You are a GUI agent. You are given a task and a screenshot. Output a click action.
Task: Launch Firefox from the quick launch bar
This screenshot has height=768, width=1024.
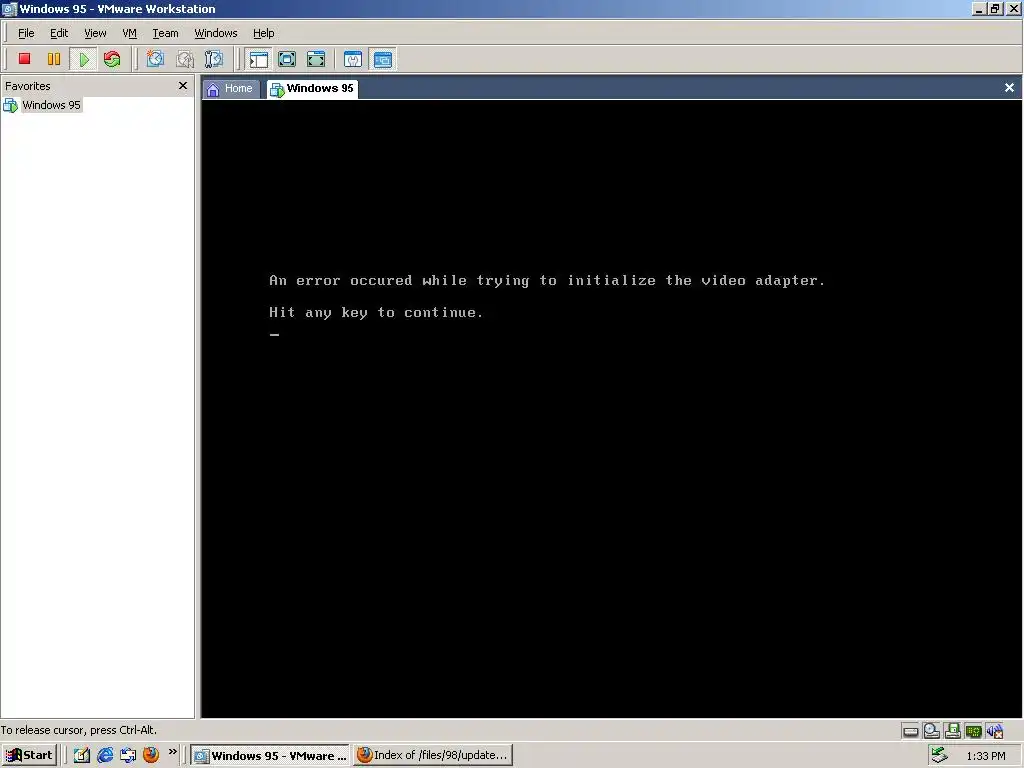click(151, 755)
